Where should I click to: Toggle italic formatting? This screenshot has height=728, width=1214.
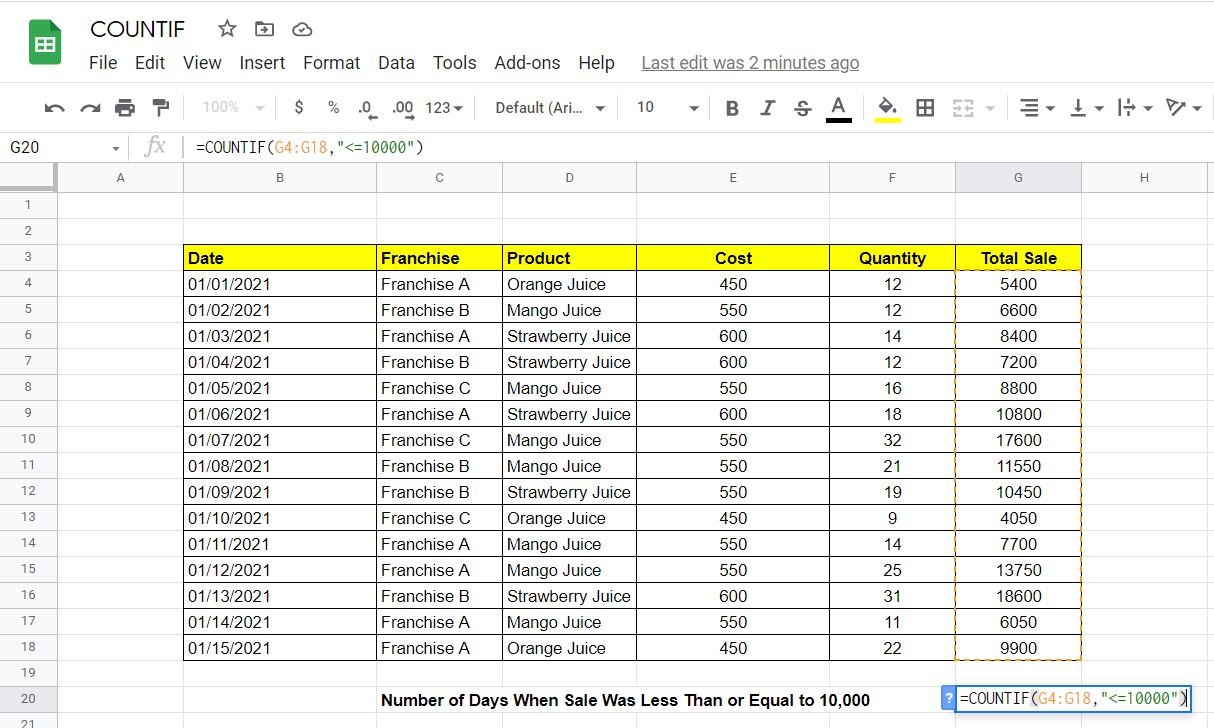click(x=767, y=108)
